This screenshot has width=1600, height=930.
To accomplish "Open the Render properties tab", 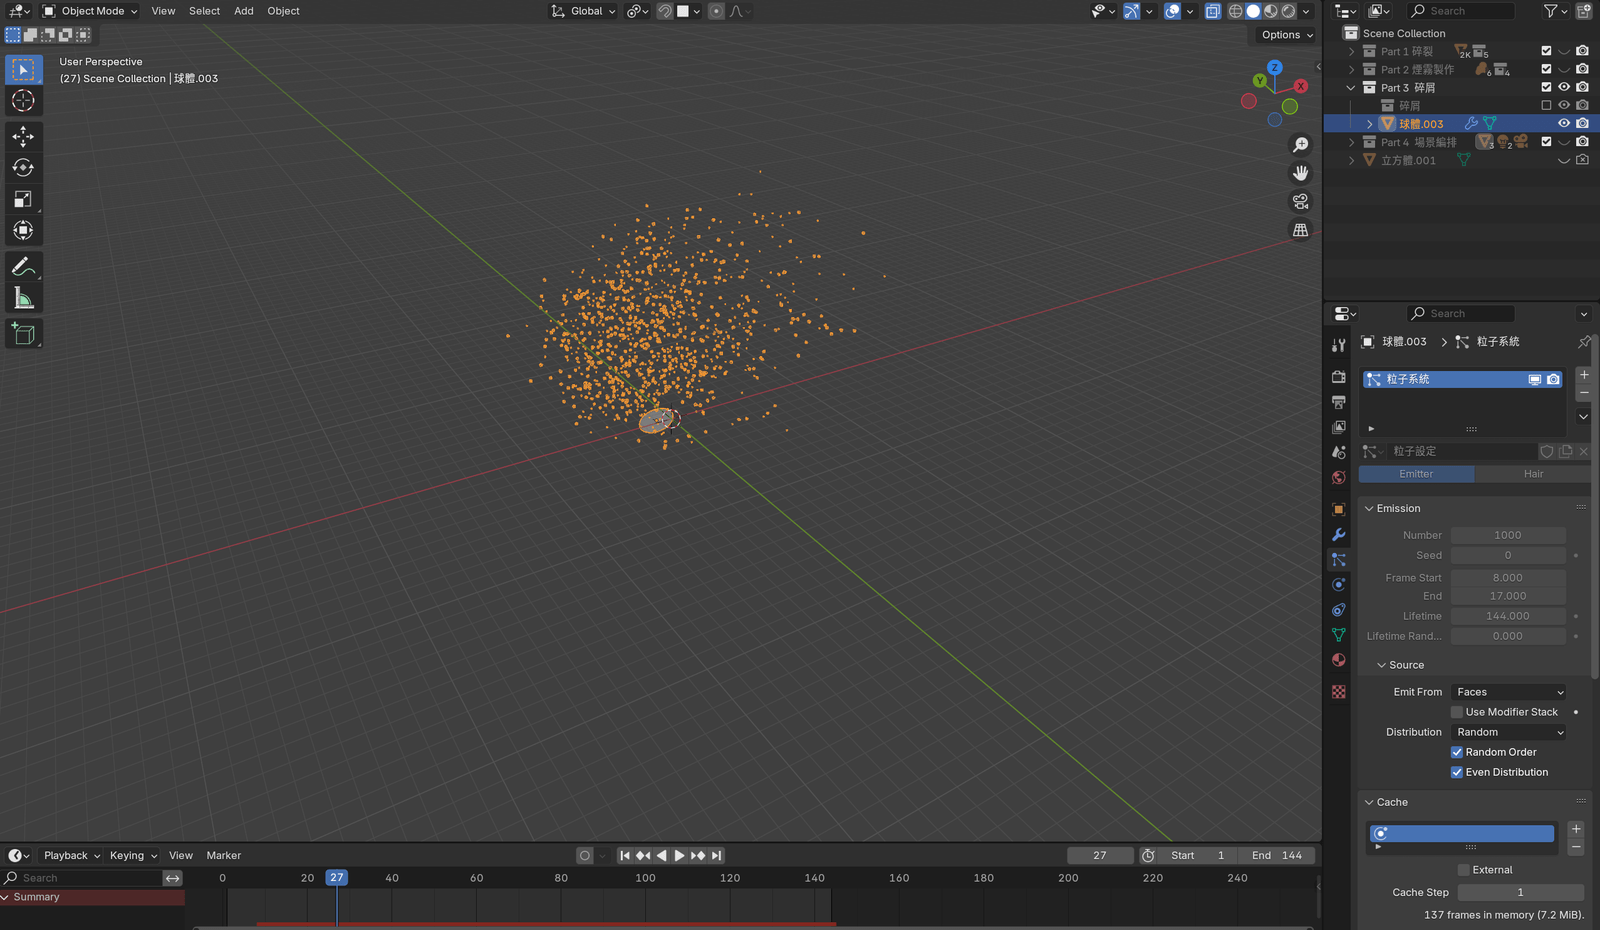I will click(1339, 377).
